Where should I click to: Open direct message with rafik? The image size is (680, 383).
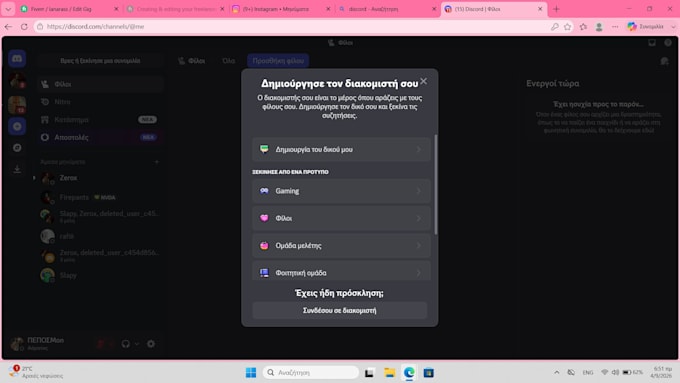click(100, 236)
